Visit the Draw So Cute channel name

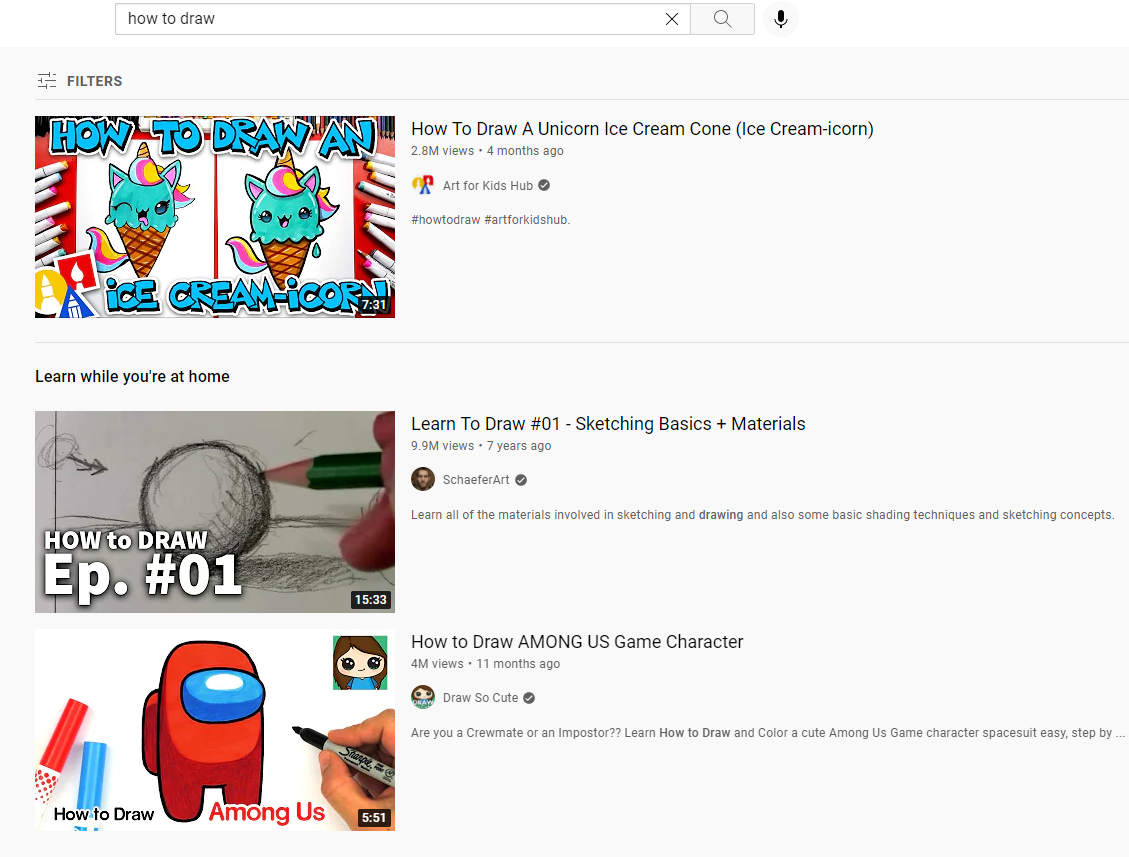[x=480, y=698]
